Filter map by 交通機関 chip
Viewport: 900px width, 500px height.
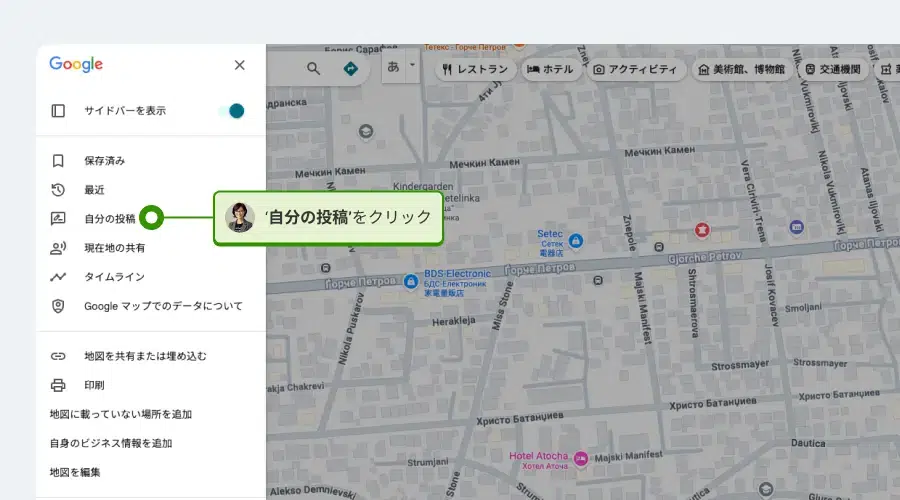832,69
